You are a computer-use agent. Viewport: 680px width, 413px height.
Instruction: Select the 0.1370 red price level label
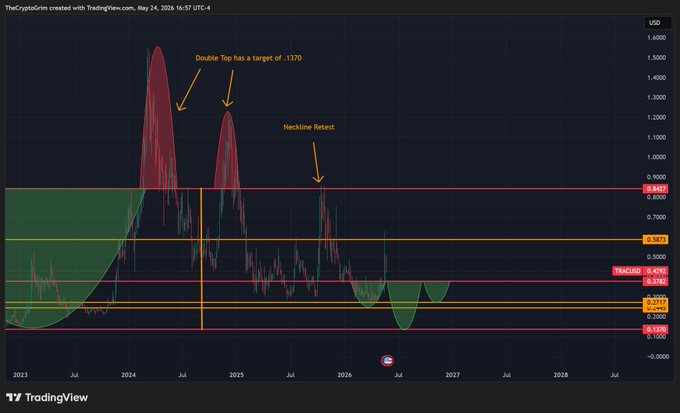coord(656,329)
